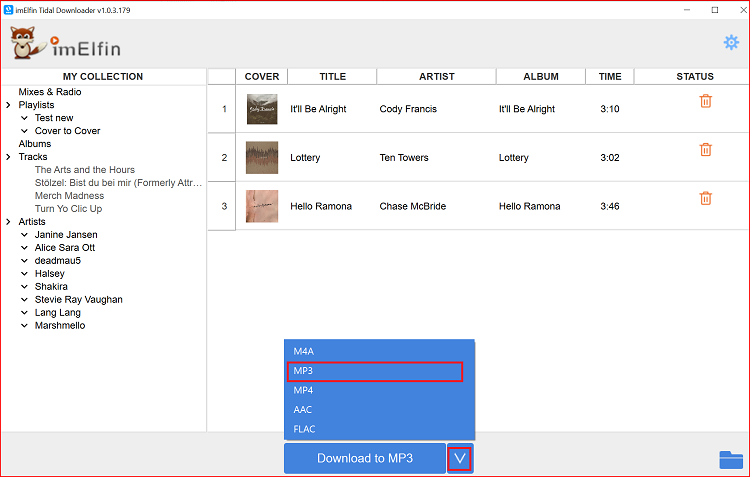
Task: Click the app icon in the title bar
Action: click(x=8, y=10)
